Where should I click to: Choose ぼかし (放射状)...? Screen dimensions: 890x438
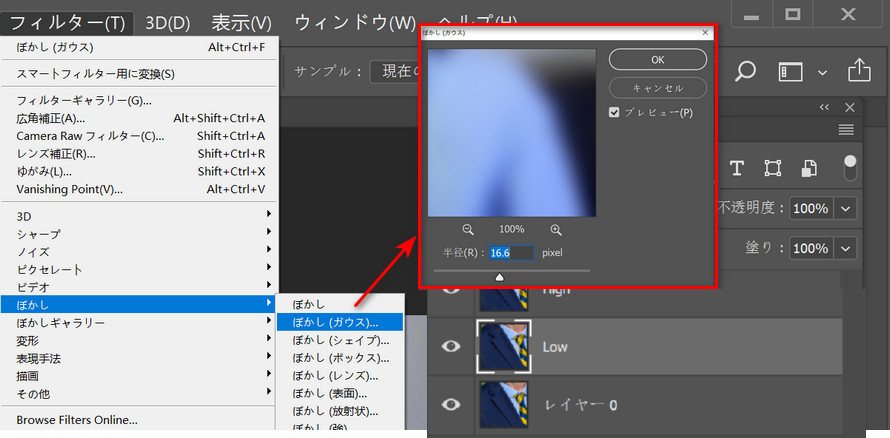(340, 411)
